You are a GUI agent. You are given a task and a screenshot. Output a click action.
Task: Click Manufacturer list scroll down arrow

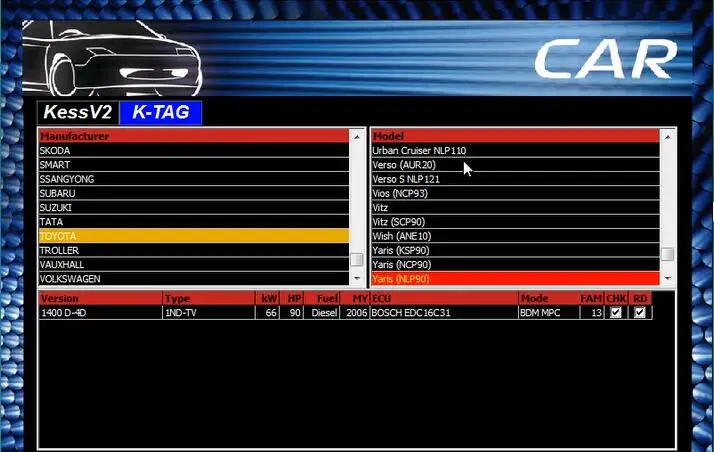pyautogui.click(x=357, y=278)
